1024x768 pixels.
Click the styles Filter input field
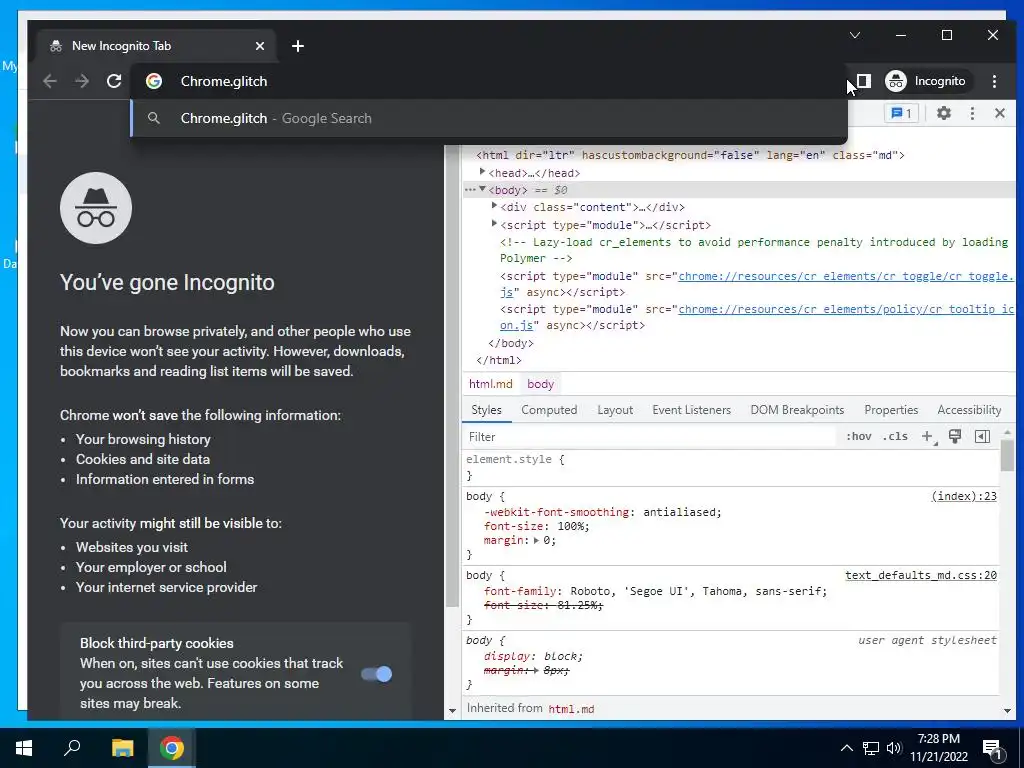click(649, 437)
